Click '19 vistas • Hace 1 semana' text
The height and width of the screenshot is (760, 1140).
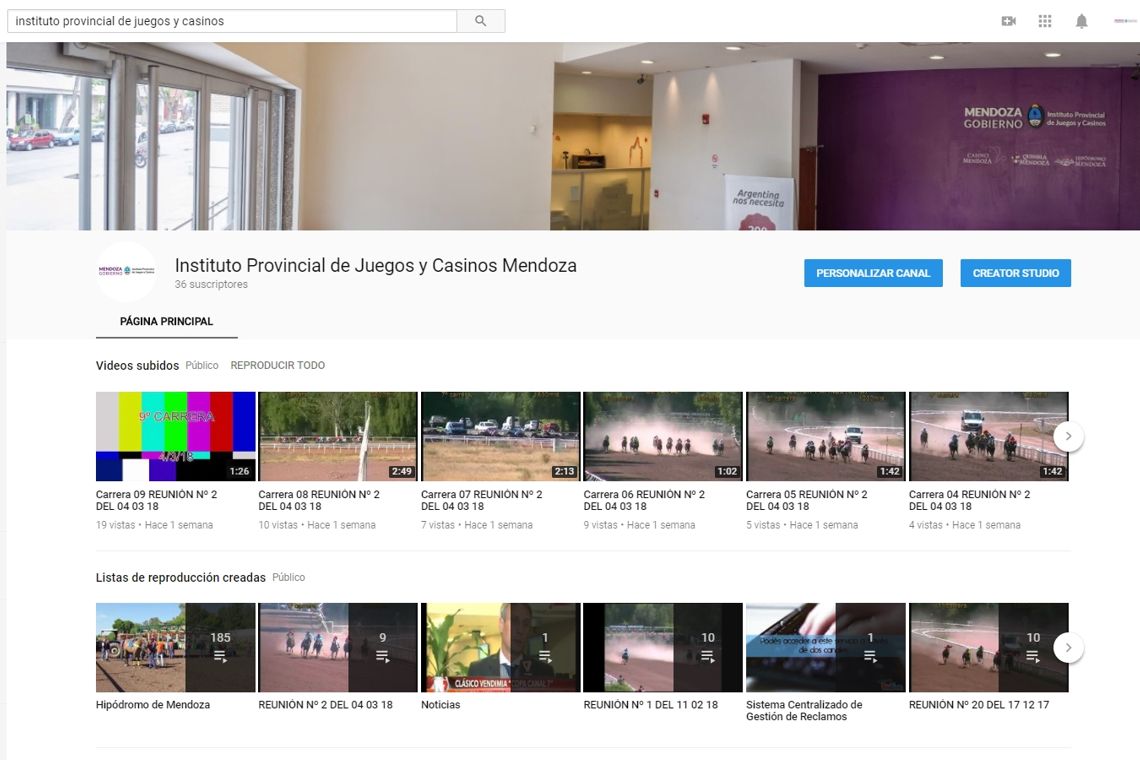click(154, 525)
